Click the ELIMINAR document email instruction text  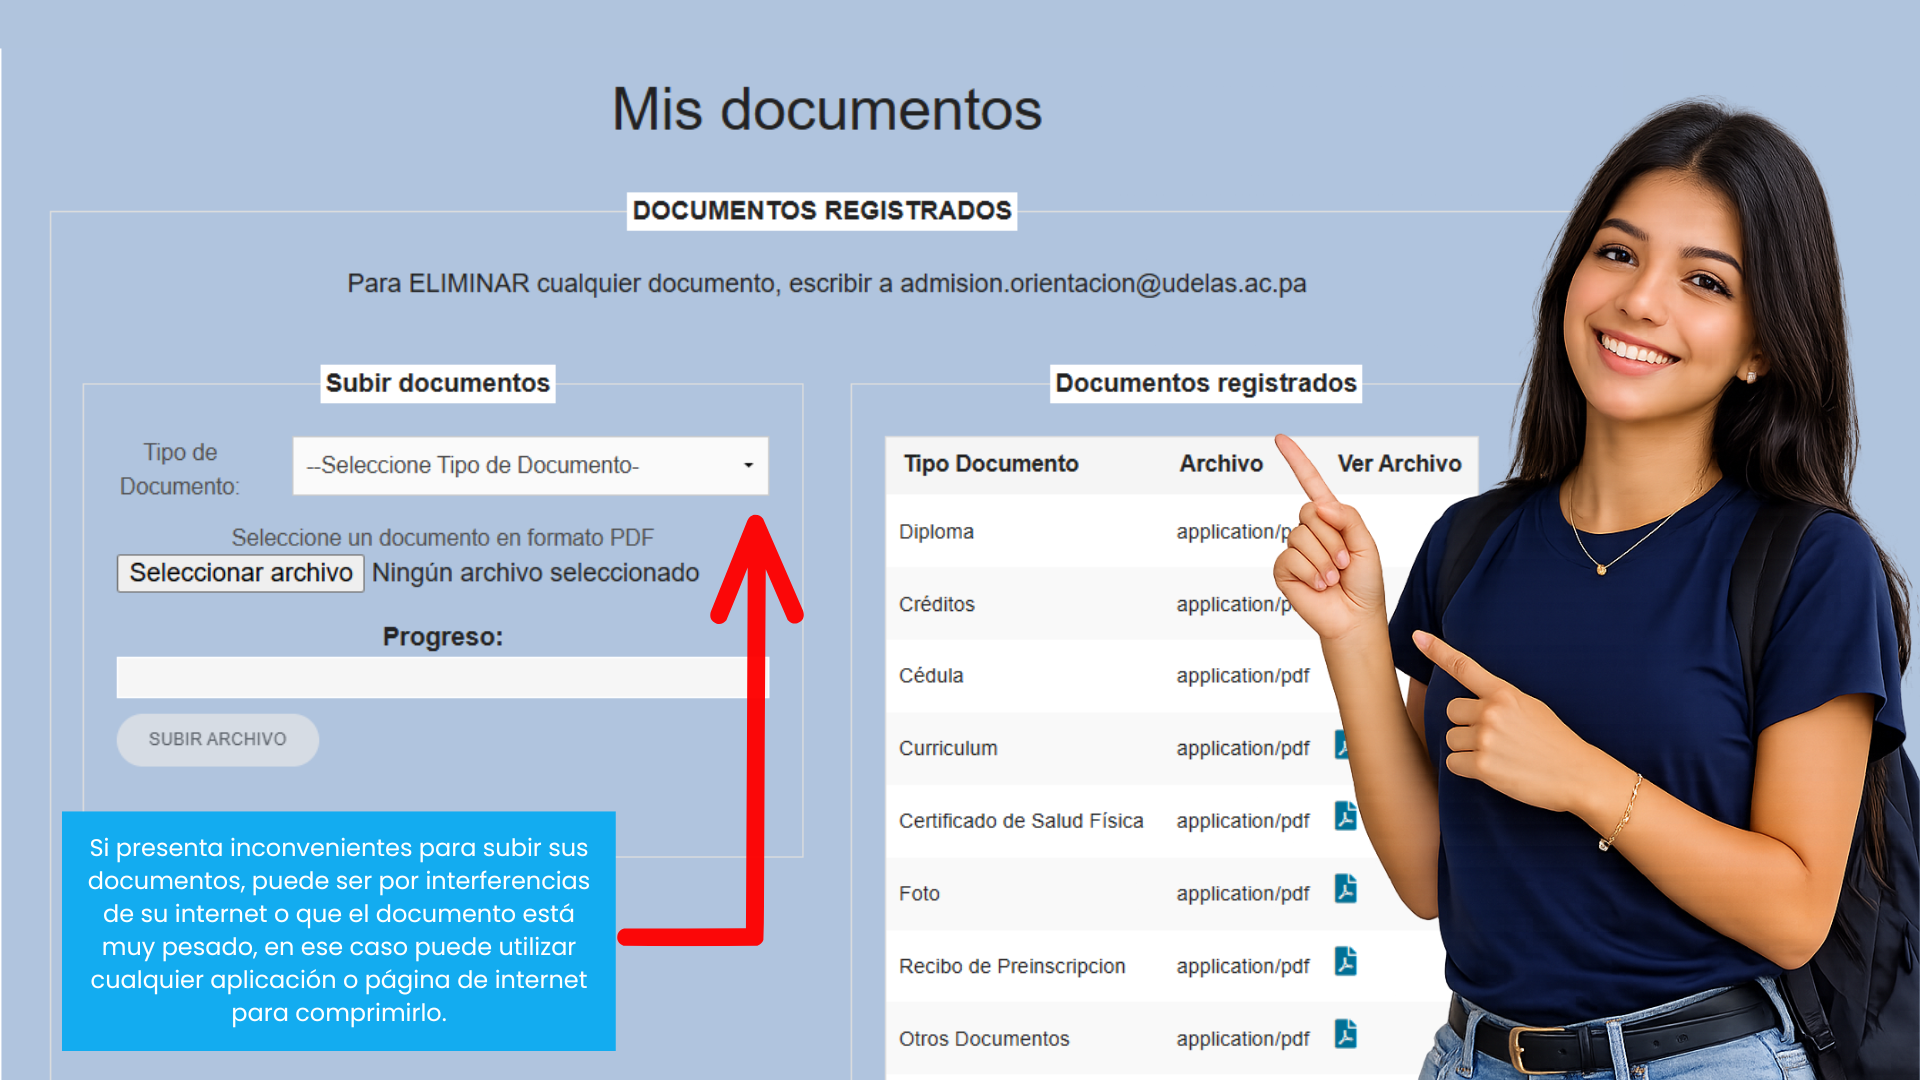pyautogui.click(x=827, y=284)
